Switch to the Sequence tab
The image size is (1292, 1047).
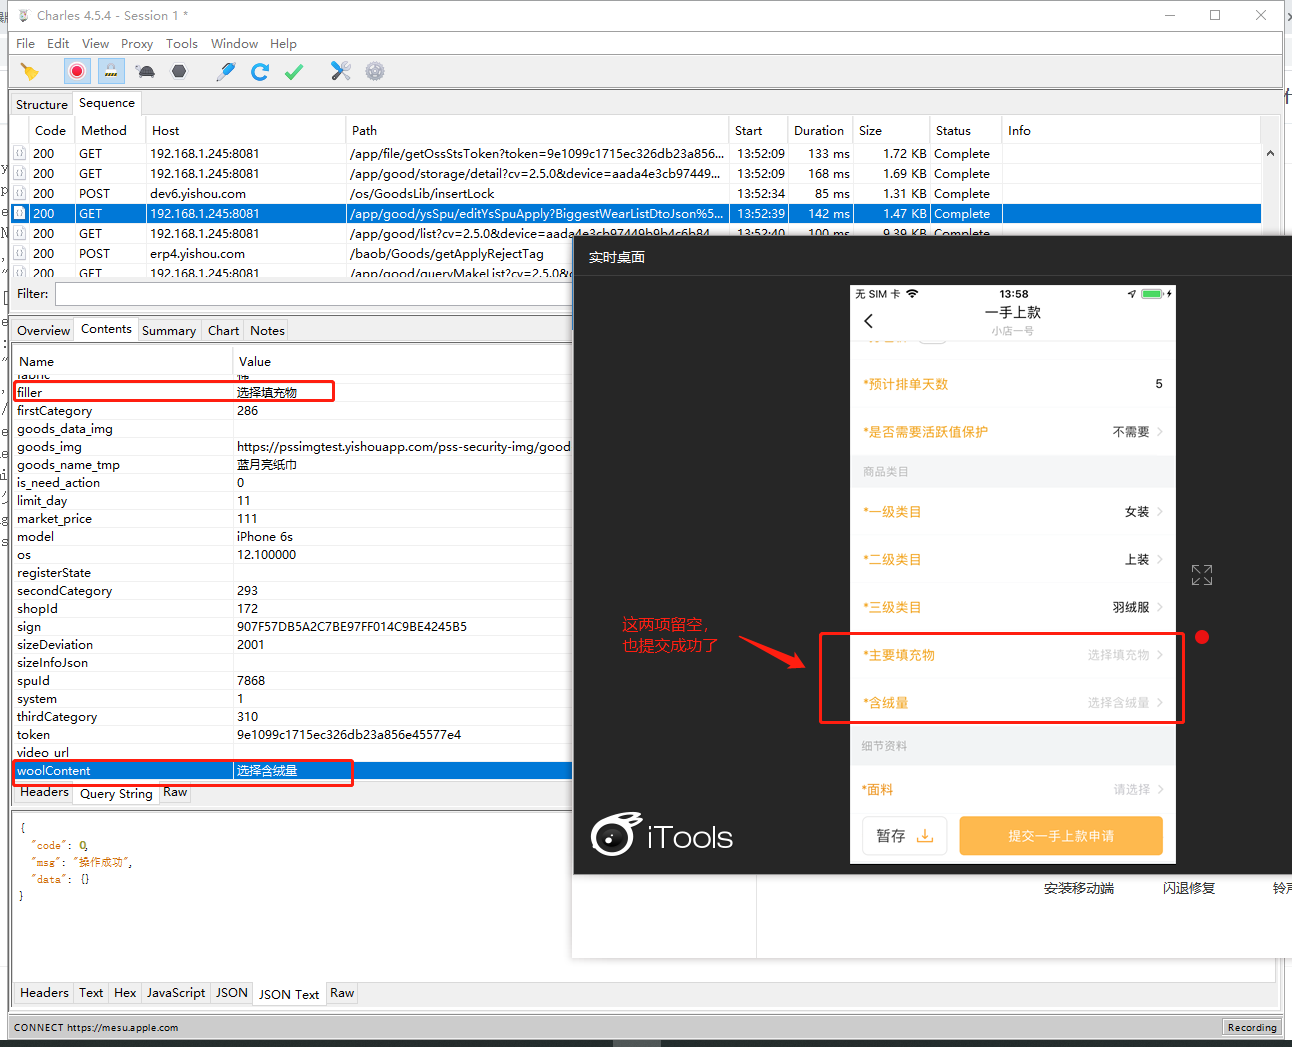click(x=107, y=103)
